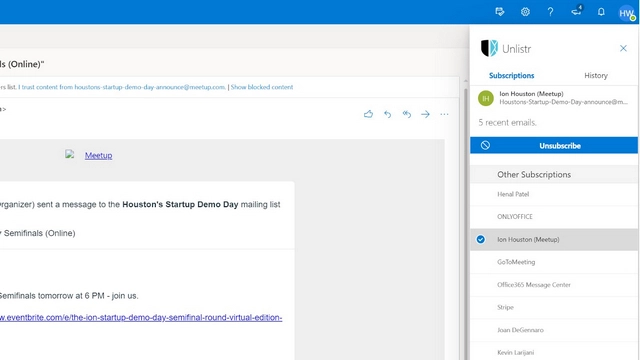Click Show blocked content link
Viewport: 640px width, 360px height.
262,87
